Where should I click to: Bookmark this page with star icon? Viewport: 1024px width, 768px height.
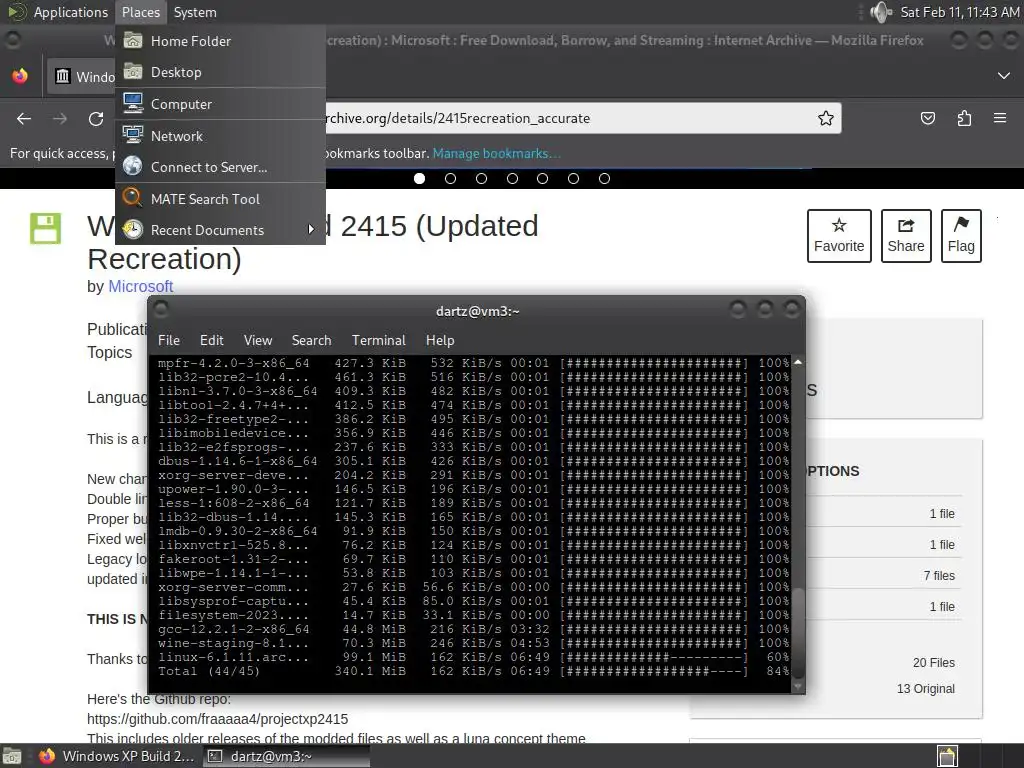point(825,118)
